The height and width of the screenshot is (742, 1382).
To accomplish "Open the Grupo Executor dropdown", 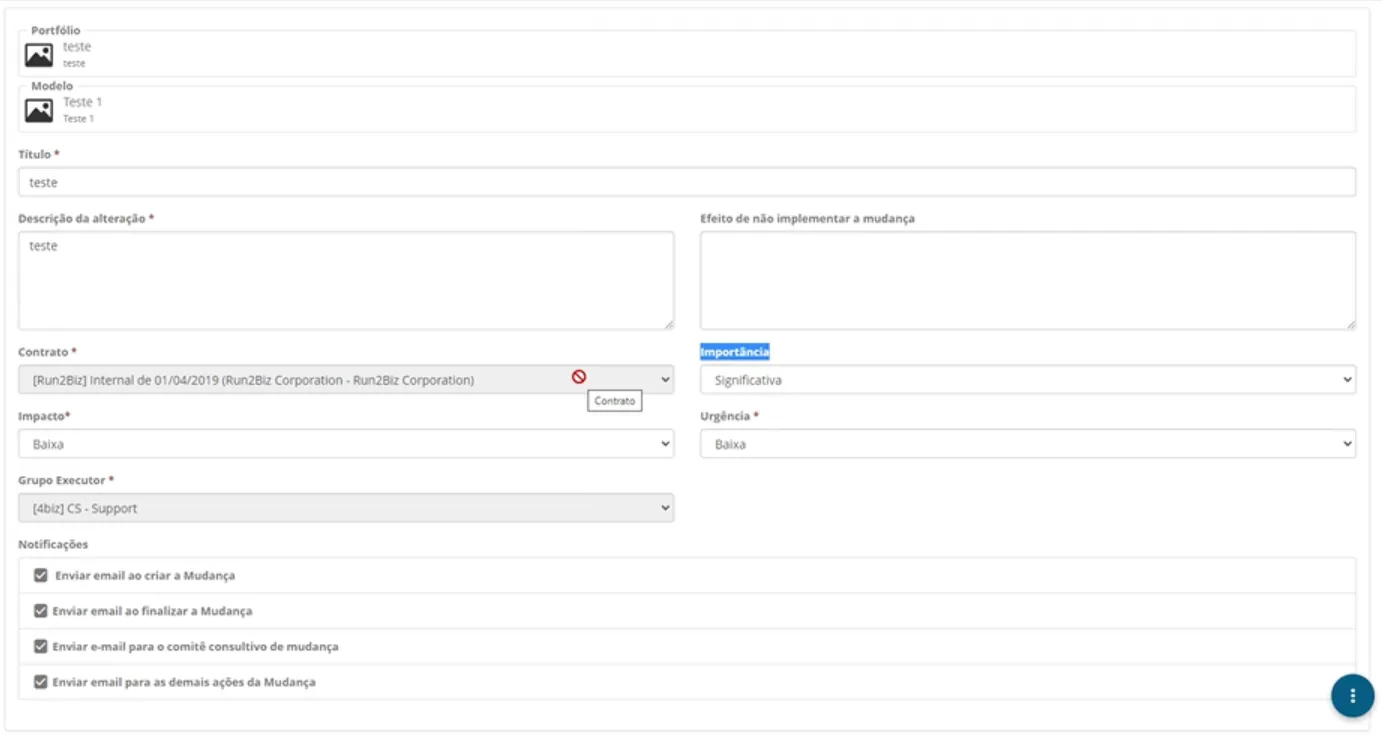I will [x=346, y=508].
